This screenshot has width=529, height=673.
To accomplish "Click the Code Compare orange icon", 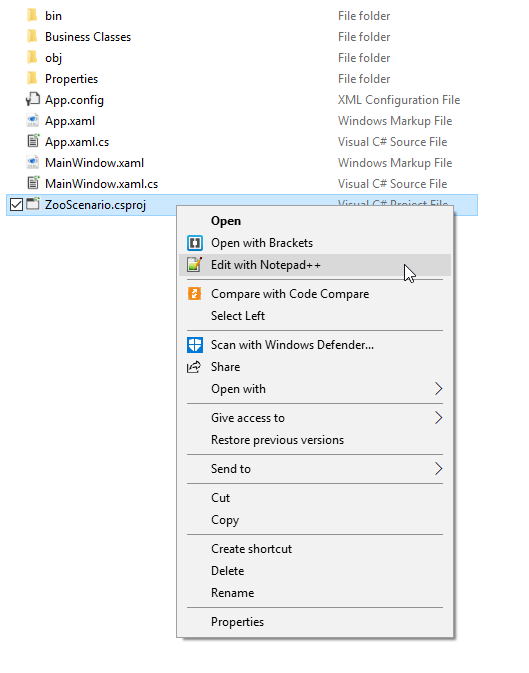I will pyautogui.click(x=195, y=294).
